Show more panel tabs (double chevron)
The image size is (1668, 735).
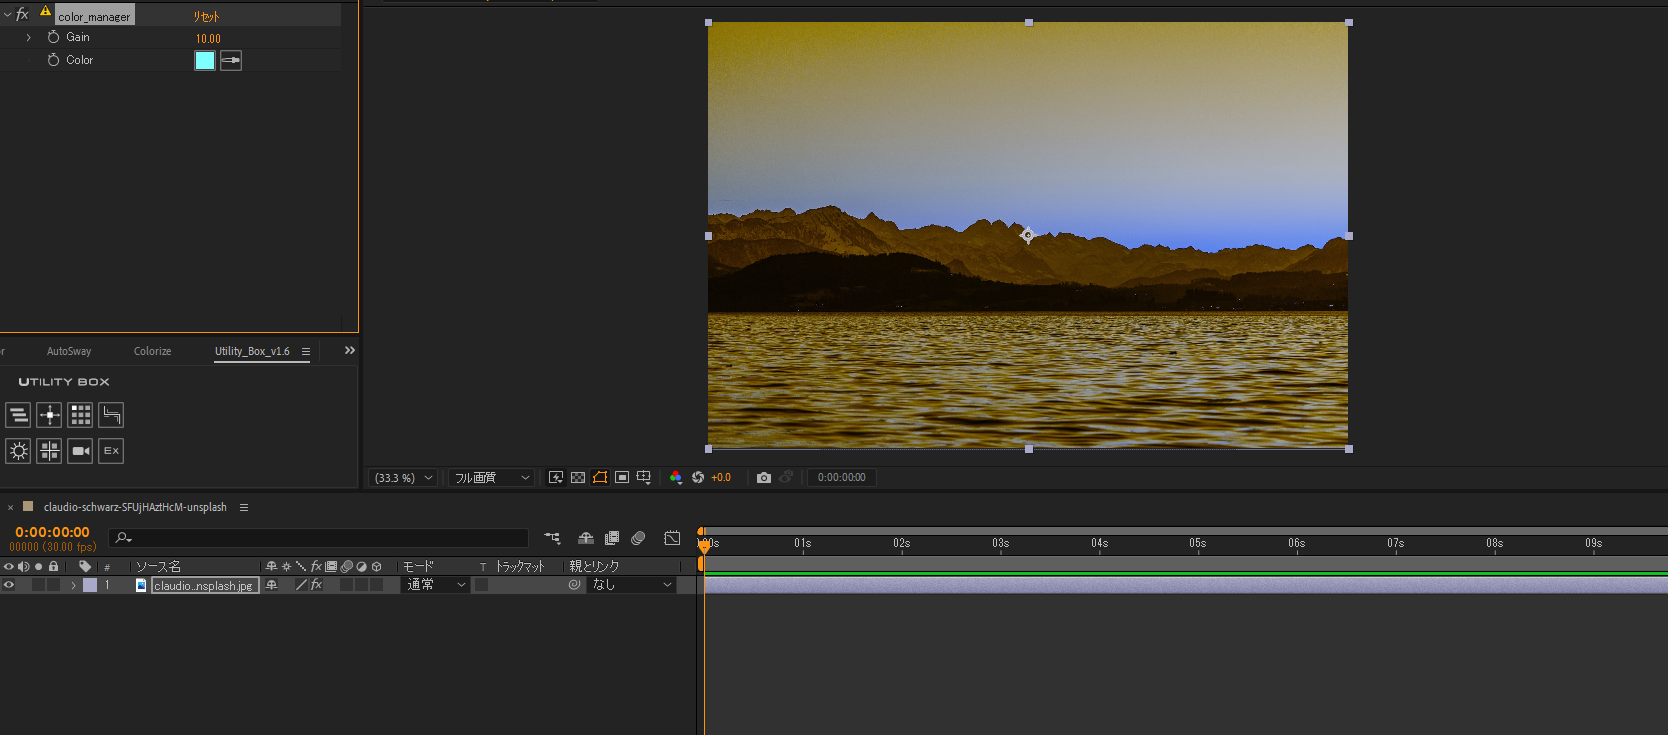(x=349, y=350)
